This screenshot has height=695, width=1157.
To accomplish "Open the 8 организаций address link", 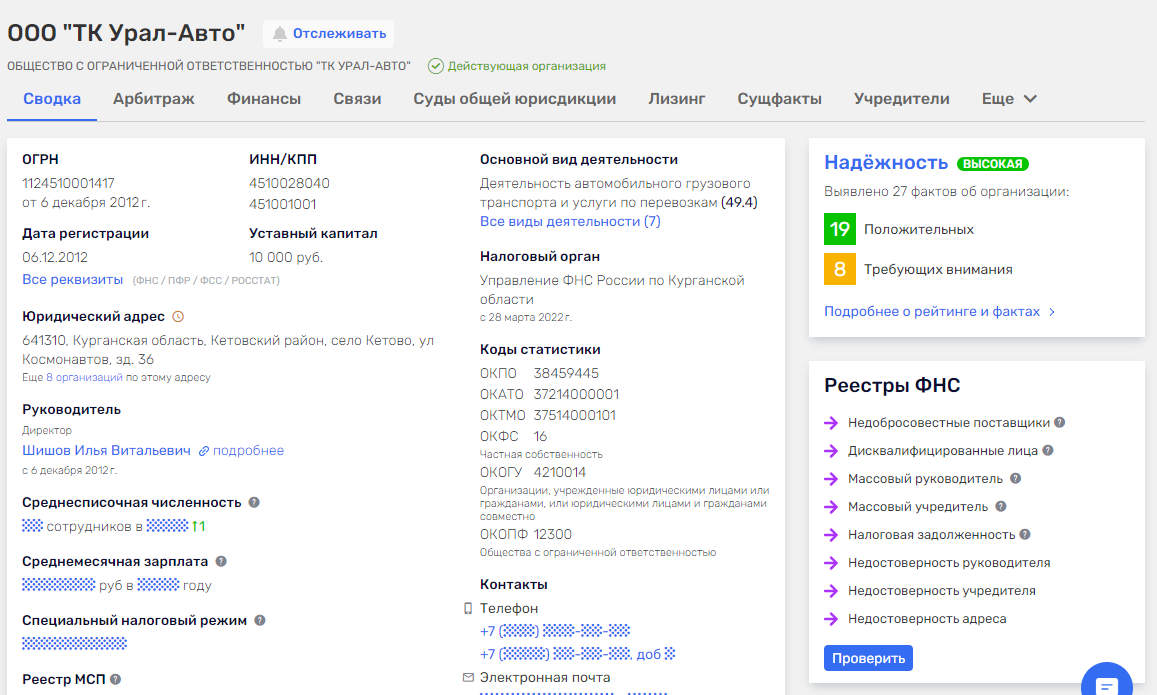I will pos(84,377).
